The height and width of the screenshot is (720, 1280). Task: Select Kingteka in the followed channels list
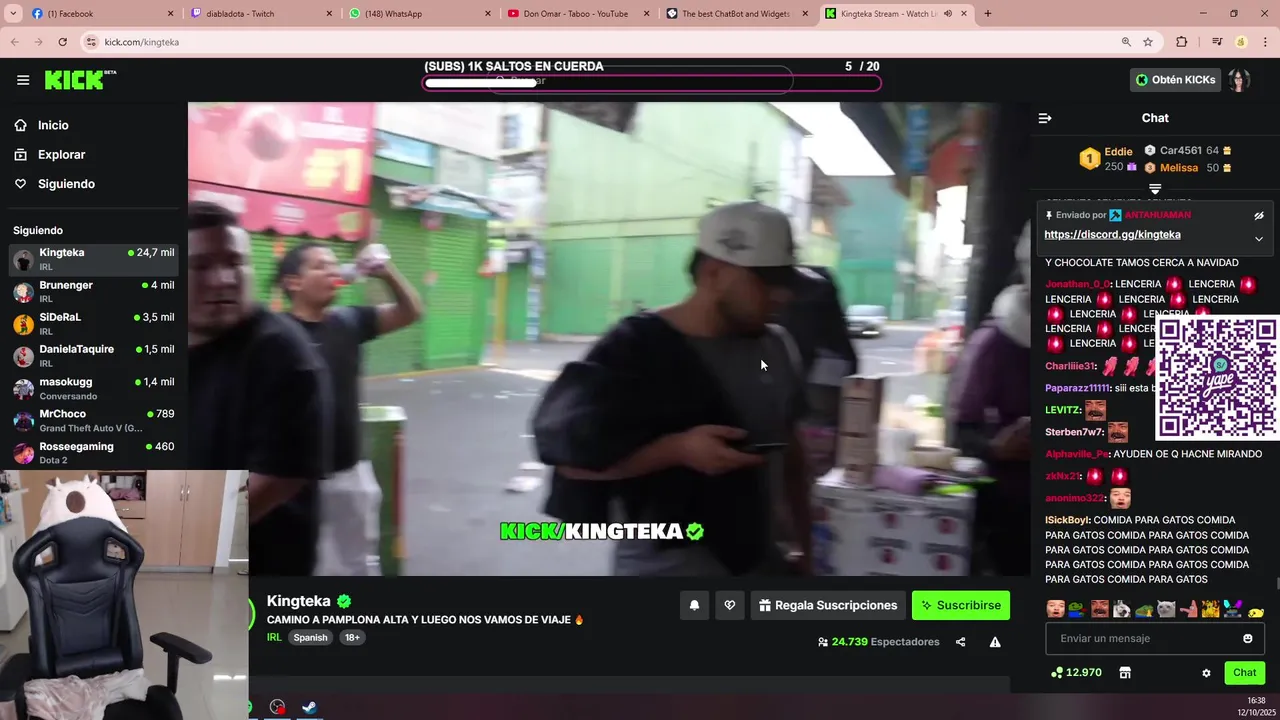tap(93, 259)
